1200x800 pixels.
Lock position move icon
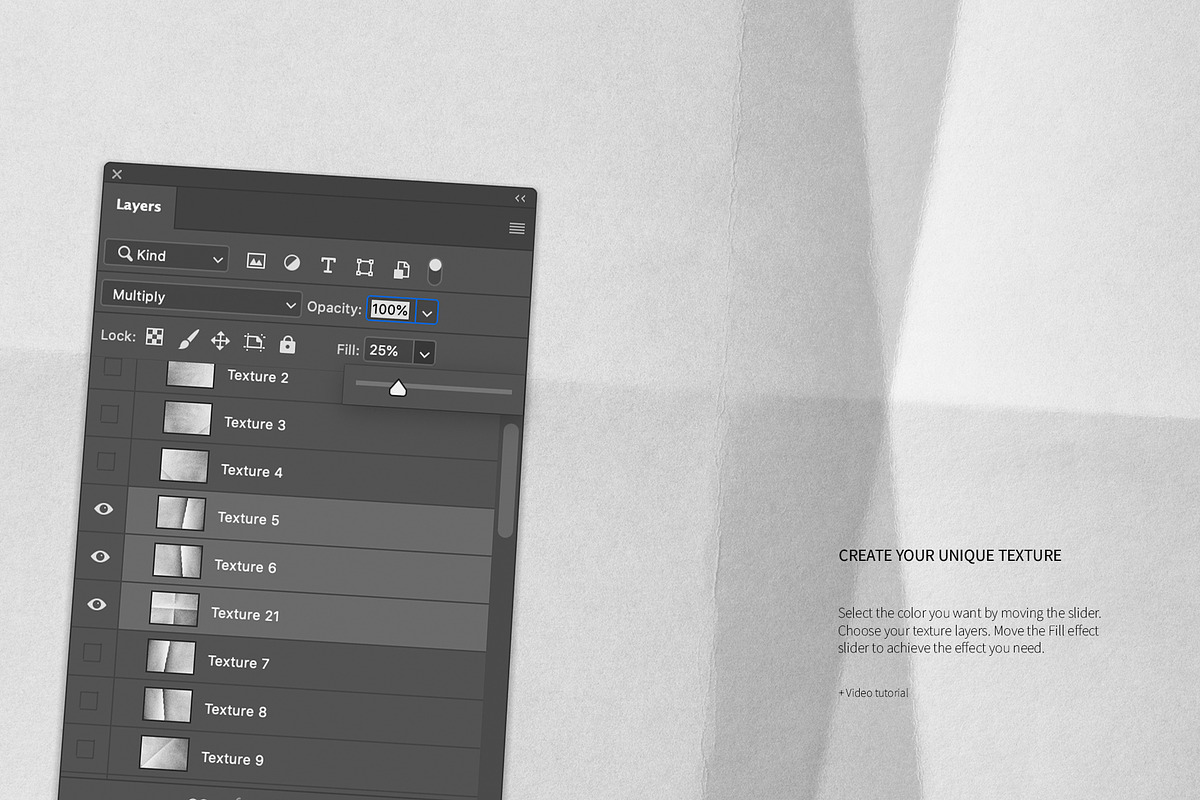pos(220,341)
